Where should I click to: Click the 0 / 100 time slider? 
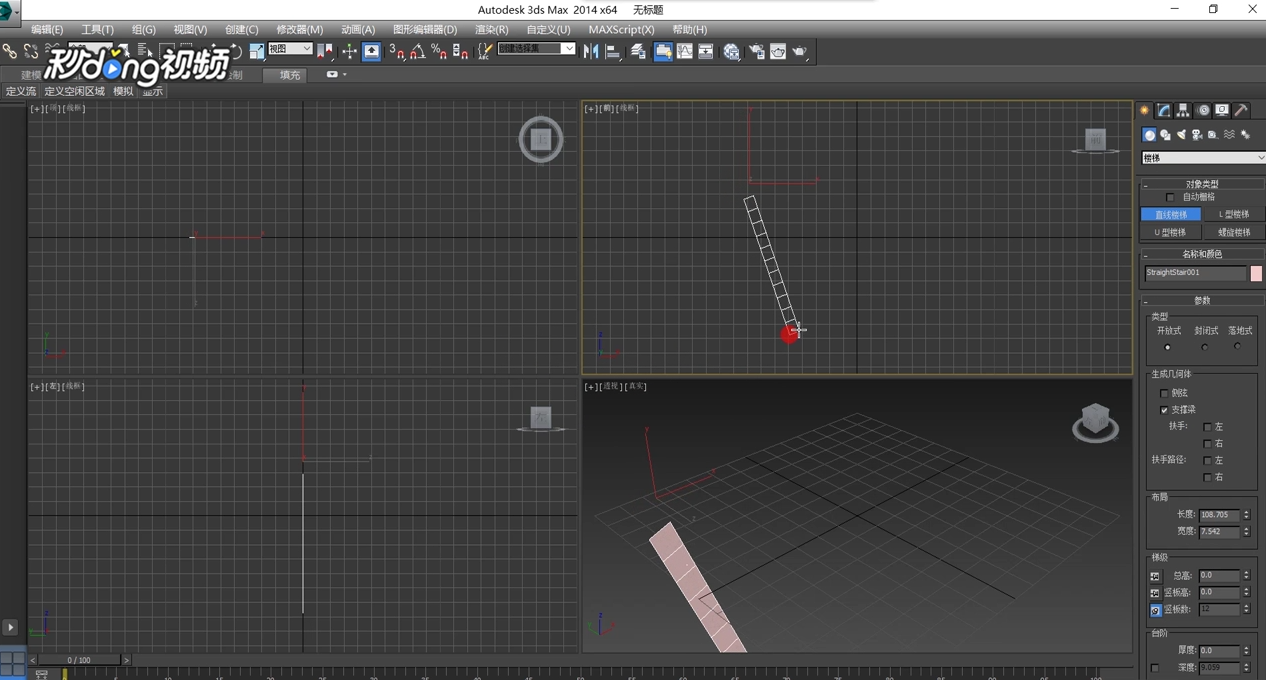[x=79, y=660]
